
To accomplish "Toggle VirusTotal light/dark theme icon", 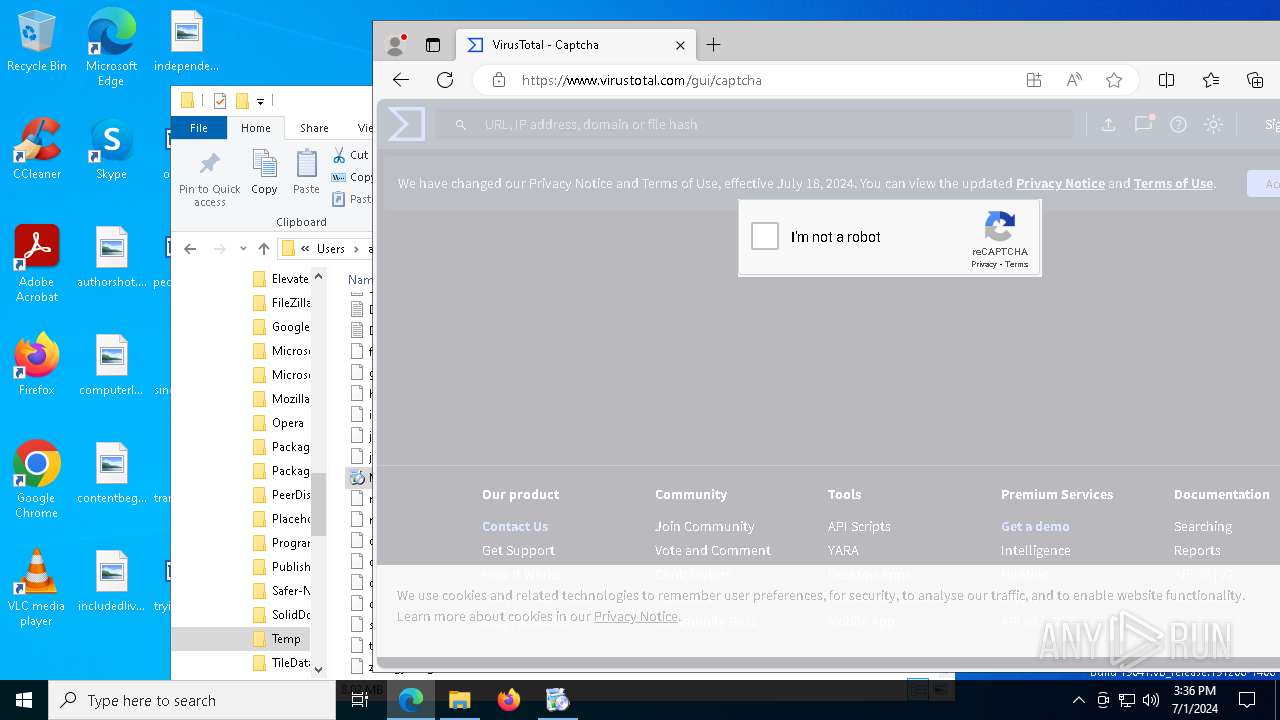I will click(x=1213, y=124).
